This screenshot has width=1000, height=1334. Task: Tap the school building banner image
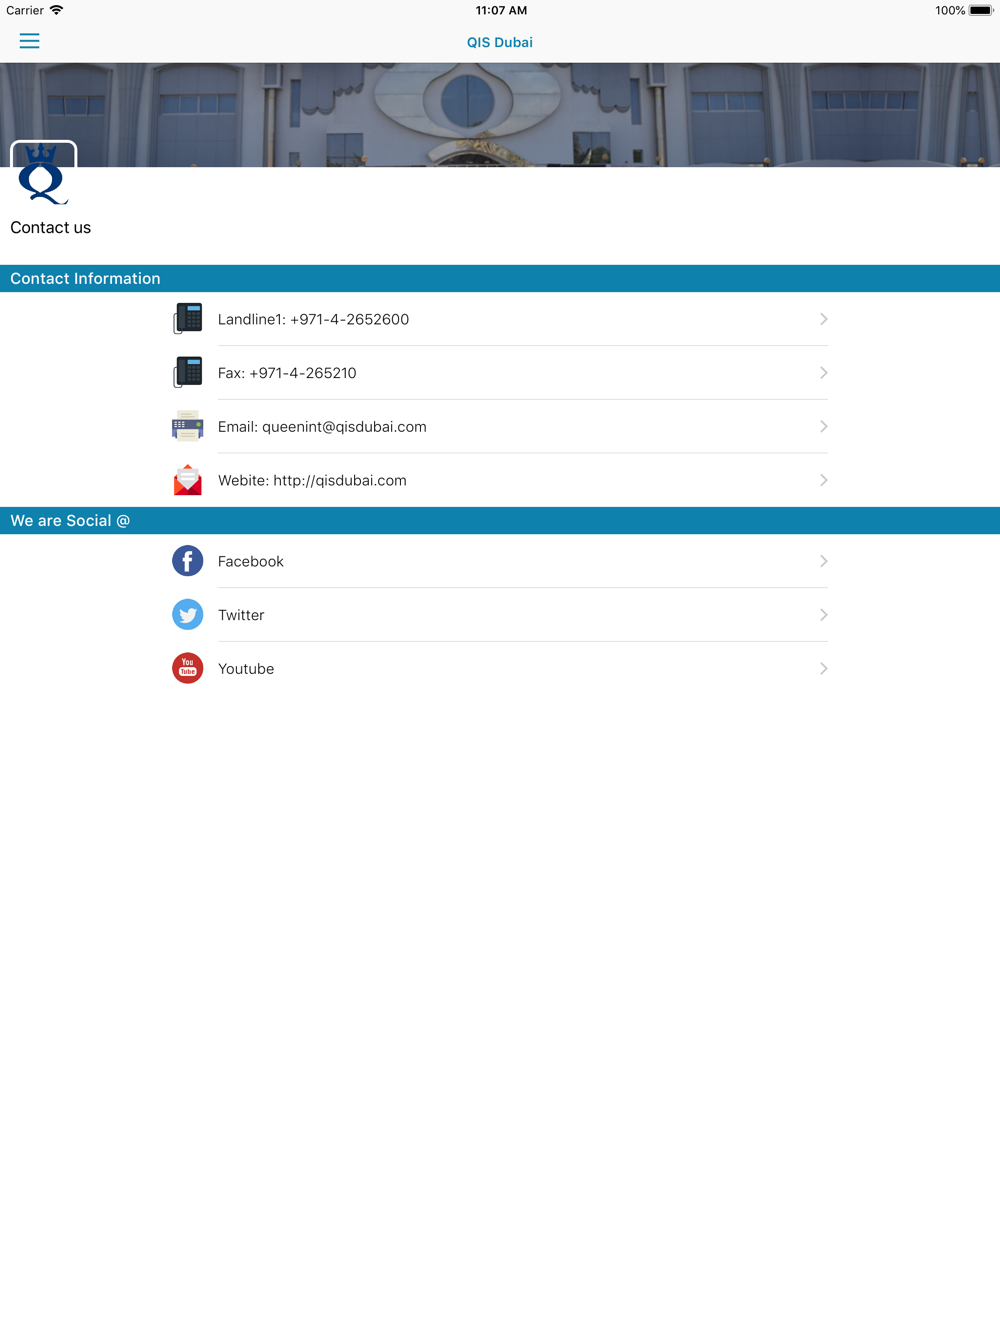(x=500, y=114)
